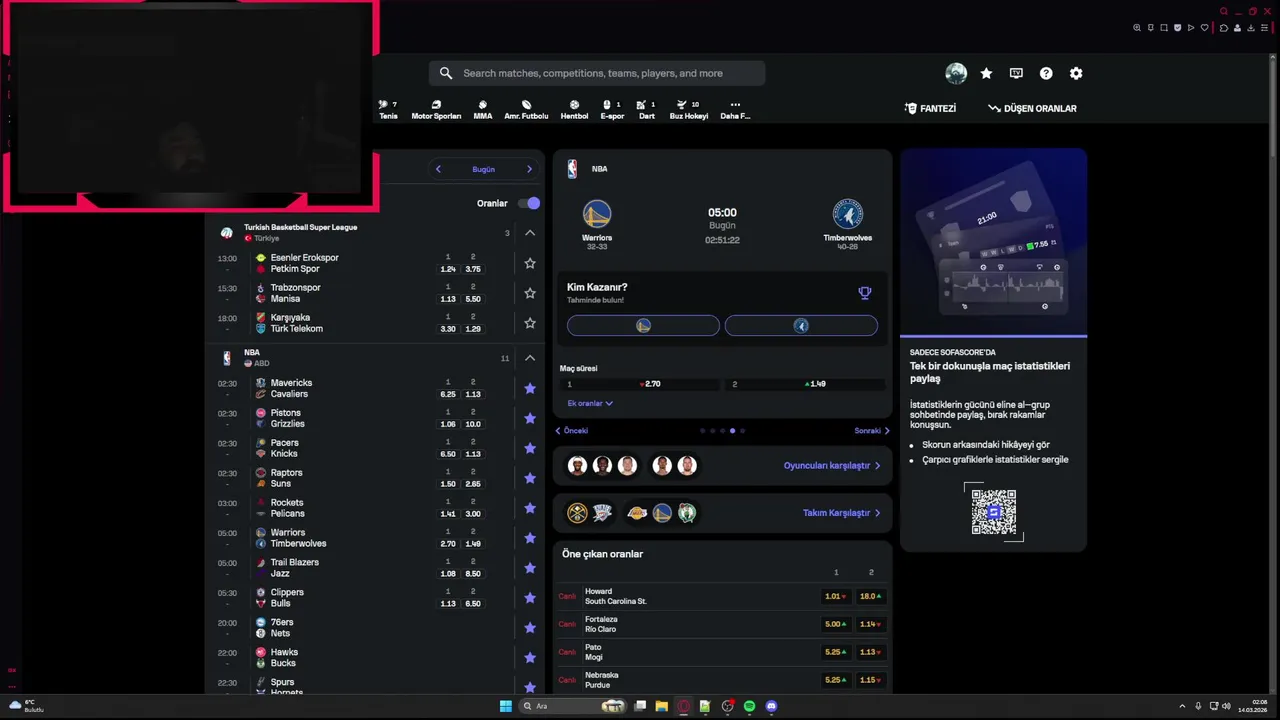Open the Dart sport icon
The width and height of the screenshot is (1280, 720).
point(647,109)
